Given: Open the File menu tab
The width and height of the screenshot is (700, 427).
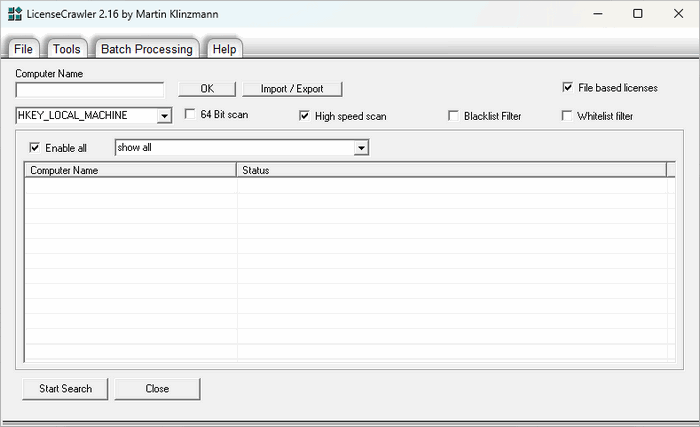Looking at the screenshot, I should [x=23, y=49].
